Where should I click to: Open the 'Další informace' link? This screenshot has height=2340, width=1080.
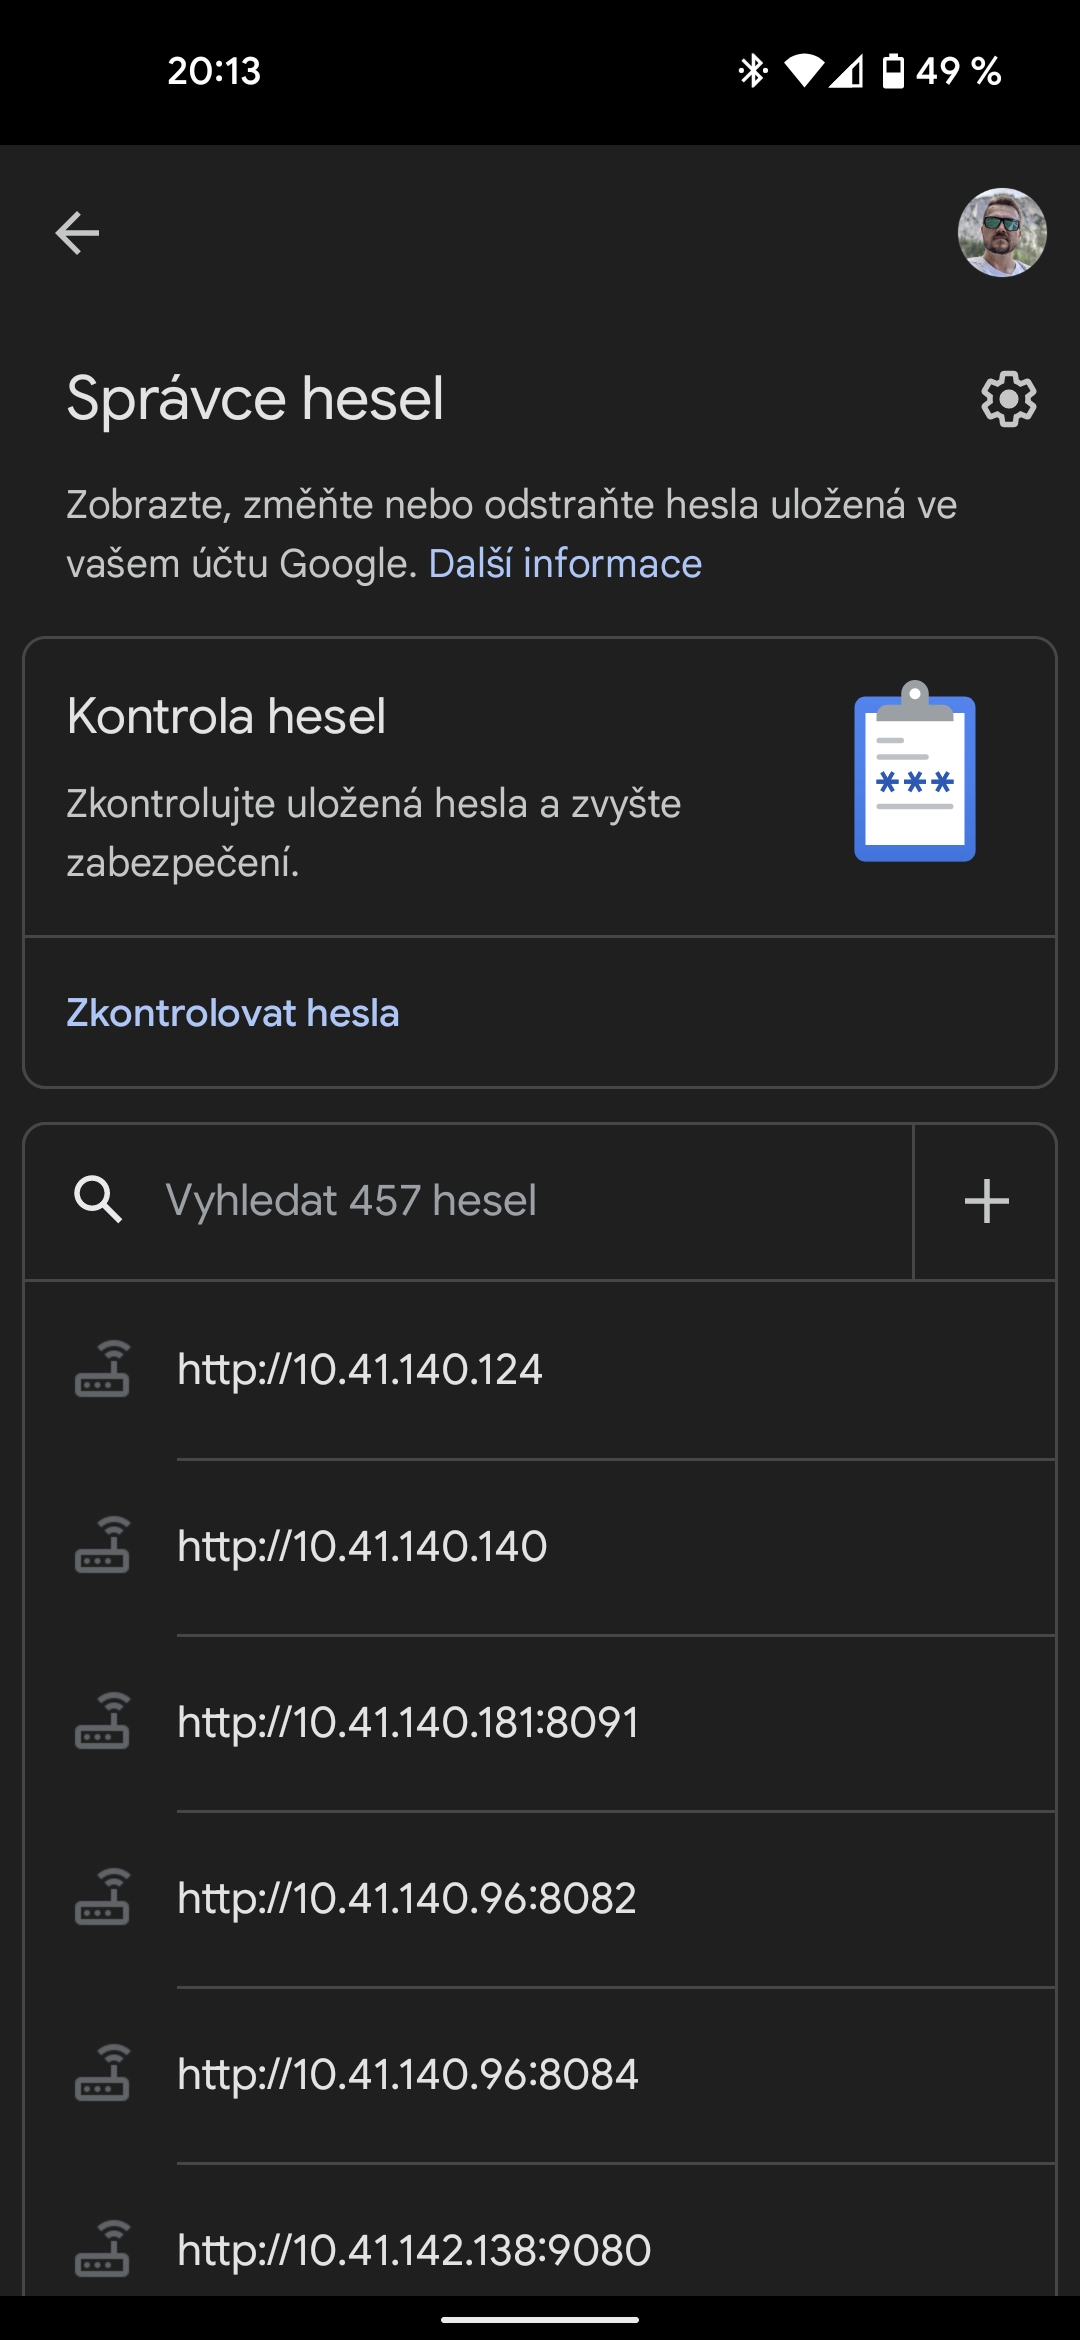click(565, 564)
